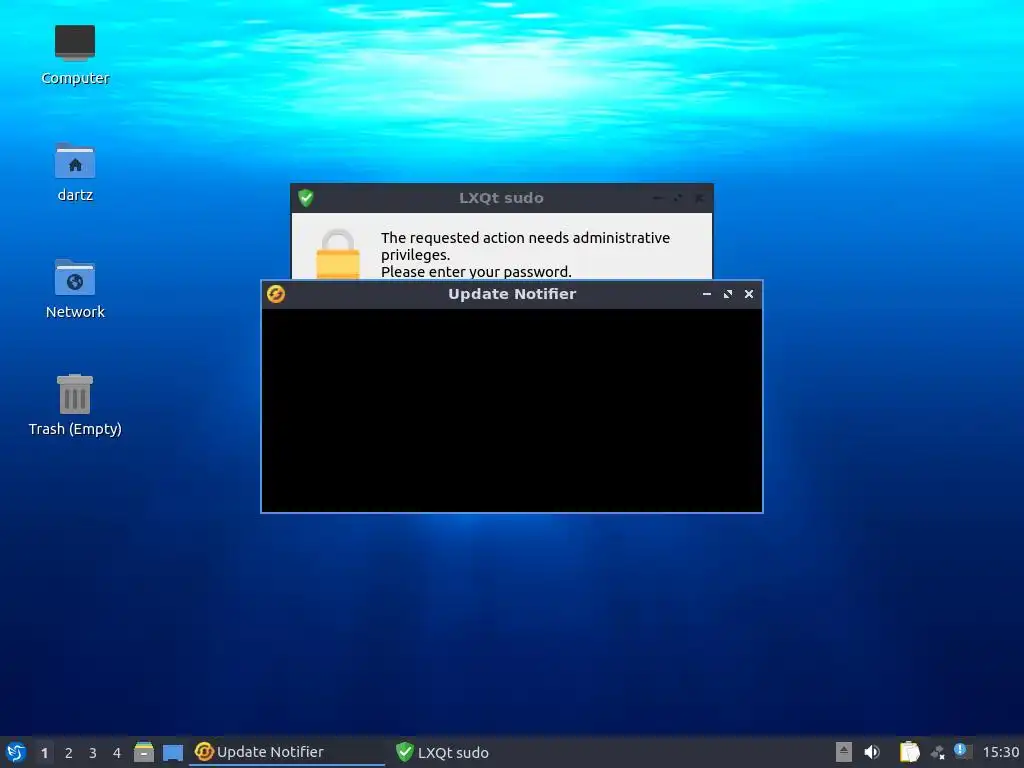Click the show desktop panel icon
The image size is (1024, 768).
172,752
